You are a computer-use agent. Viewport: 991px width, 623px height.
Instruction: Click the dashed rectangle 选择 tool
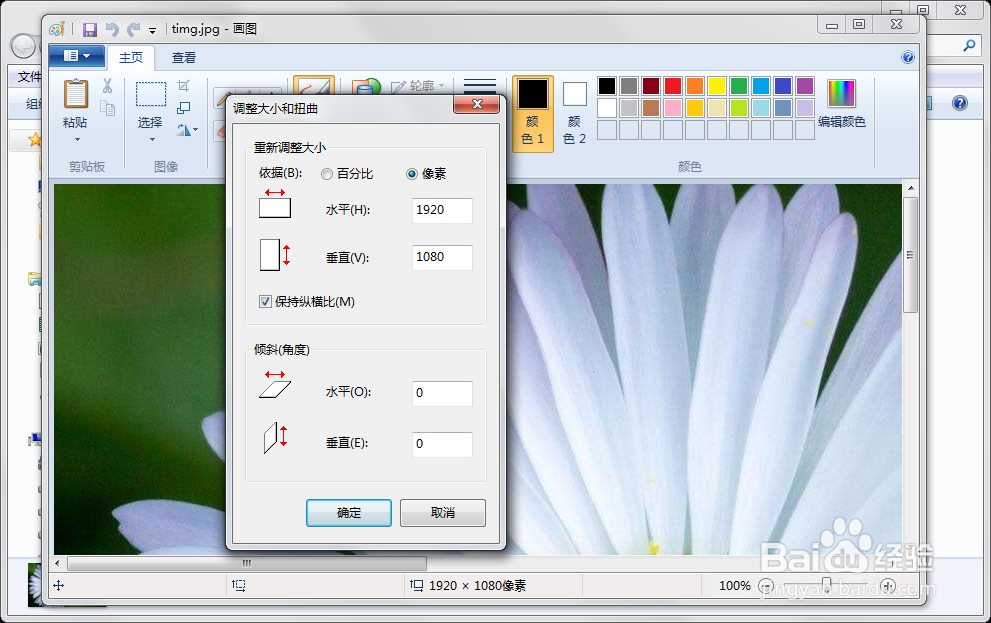pos(151,94)
